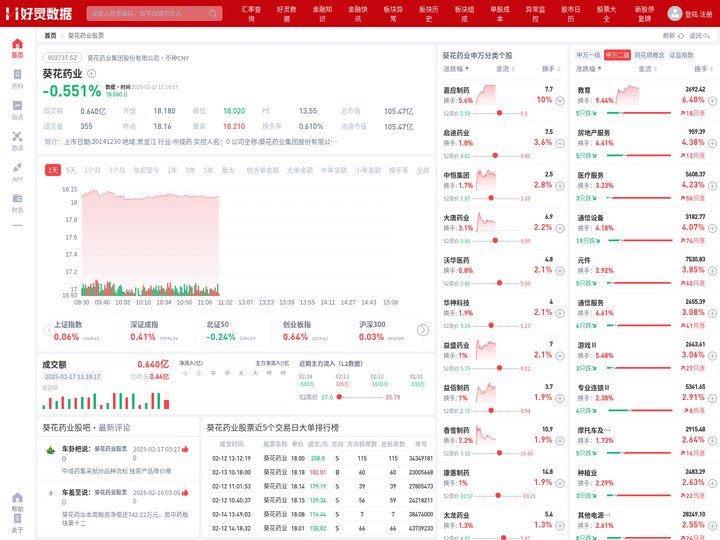Screen dimensions: 720x540
Task: Add 葵花药业 to watchlist with plus icon
Action: pos(91,73)
